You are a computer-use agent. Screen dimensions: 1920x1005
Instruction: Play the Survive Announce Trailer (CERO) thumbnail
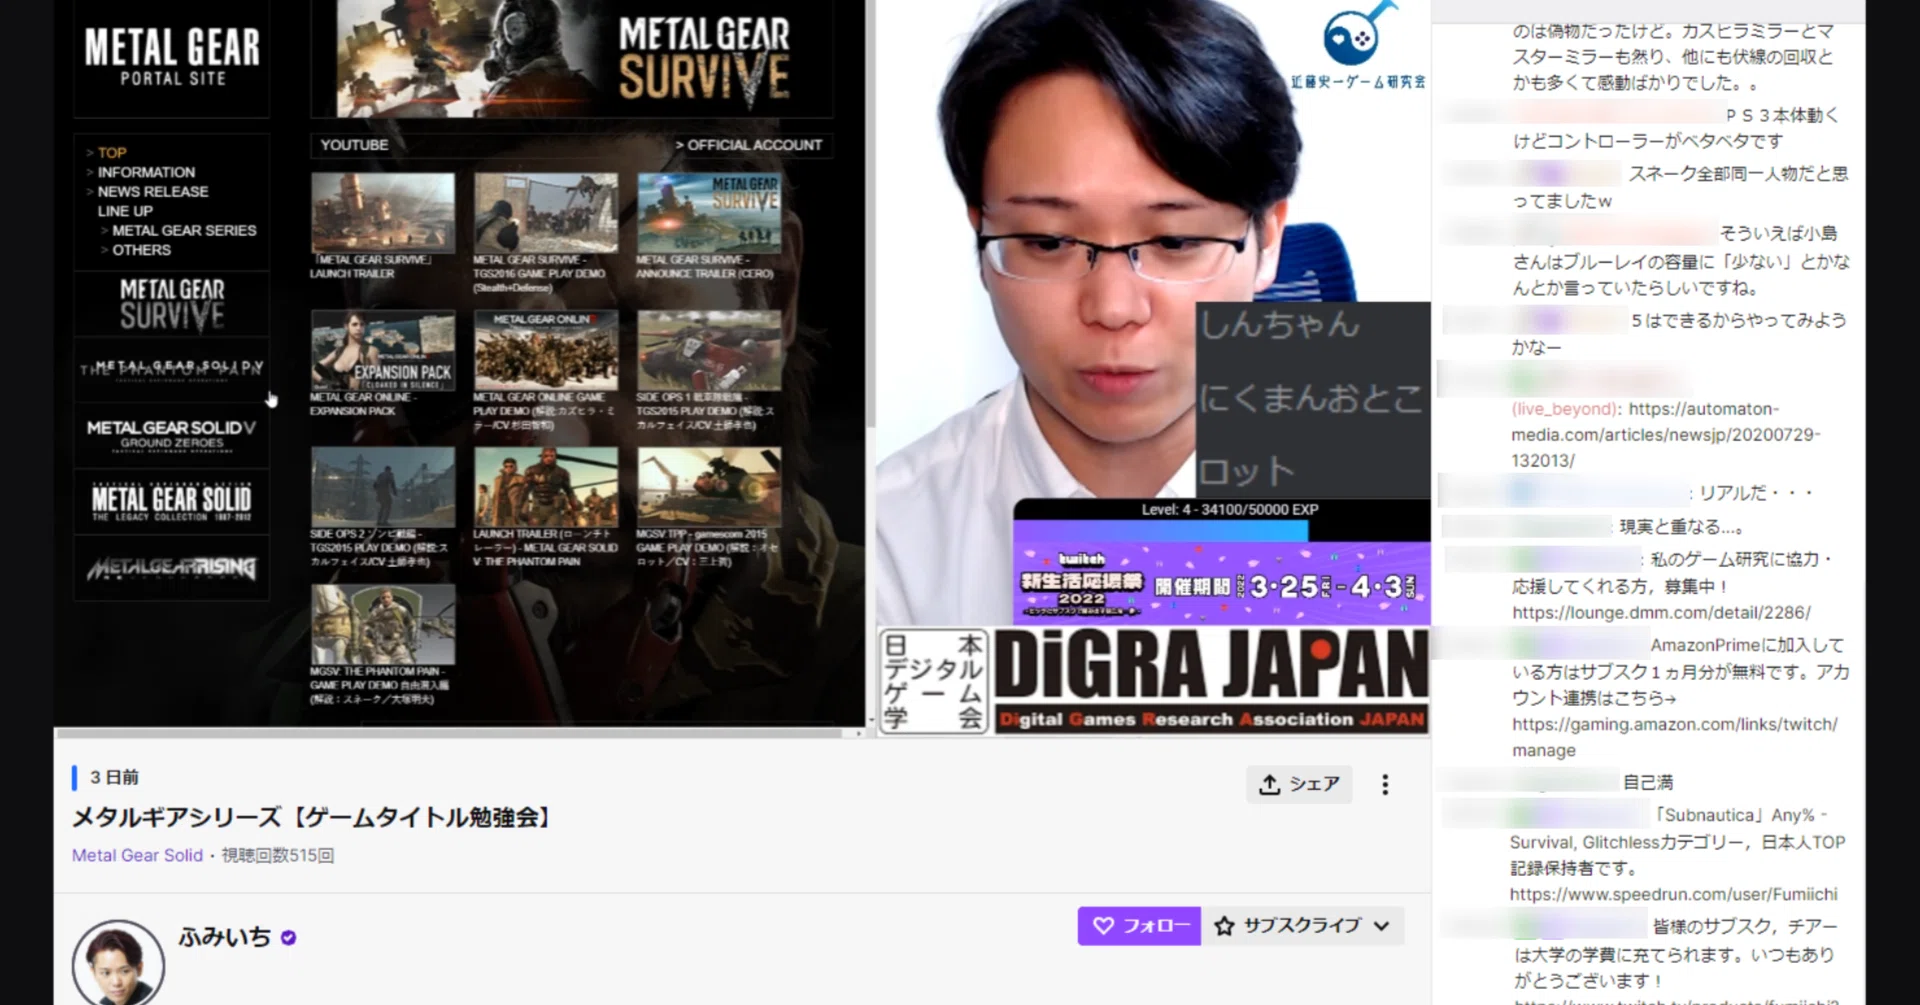[x=709, y=213]
